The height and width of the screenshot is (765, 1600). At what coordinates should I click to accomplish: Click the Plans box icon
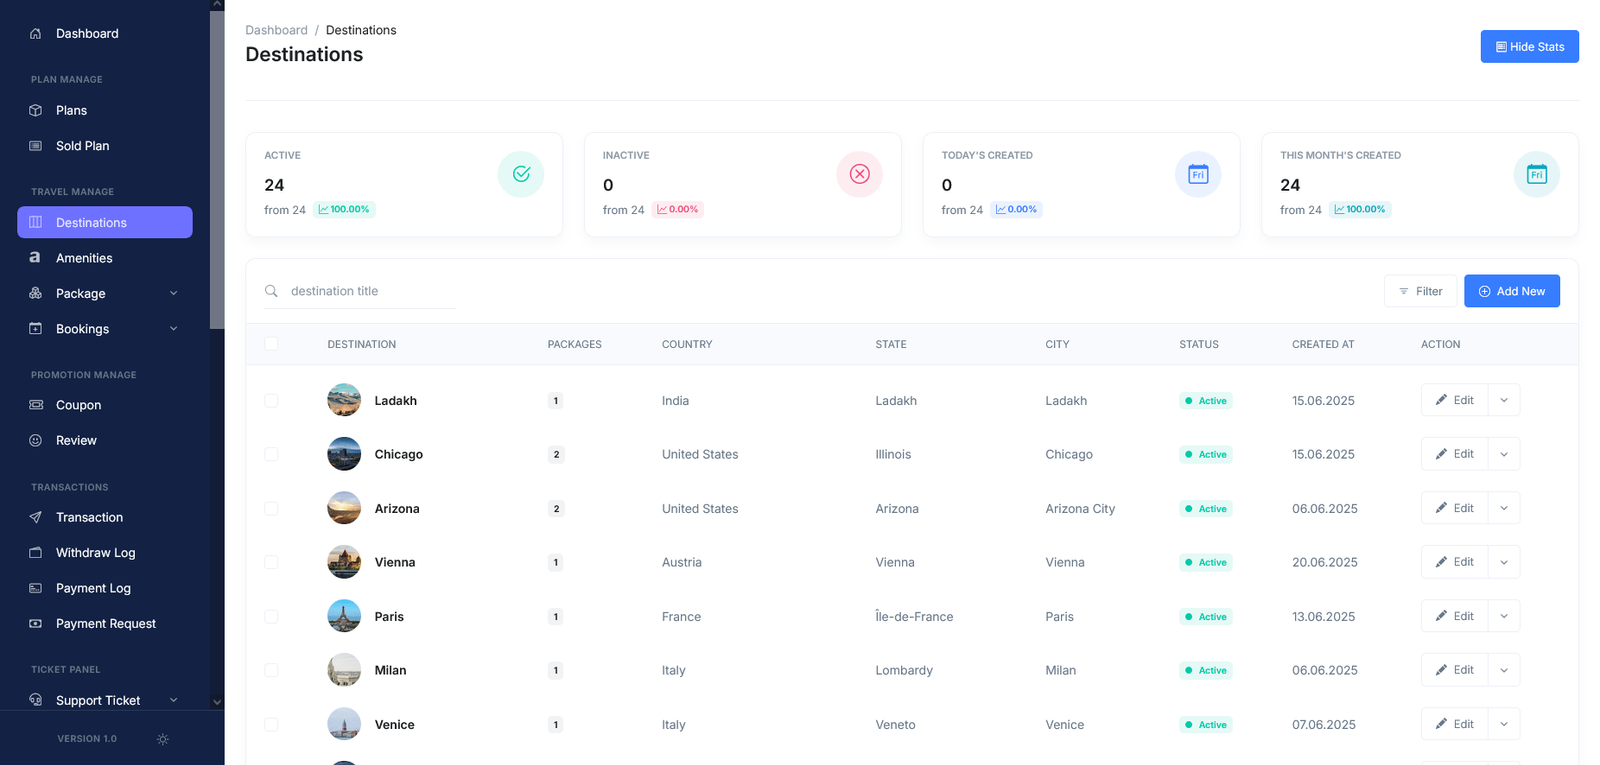click(36, 111)
